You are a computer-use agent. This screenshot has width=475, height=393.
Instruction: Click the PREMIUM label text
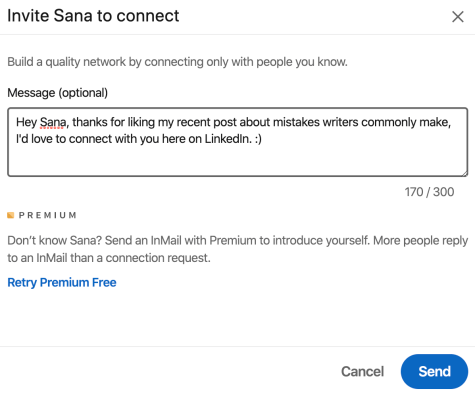(48, 215)
